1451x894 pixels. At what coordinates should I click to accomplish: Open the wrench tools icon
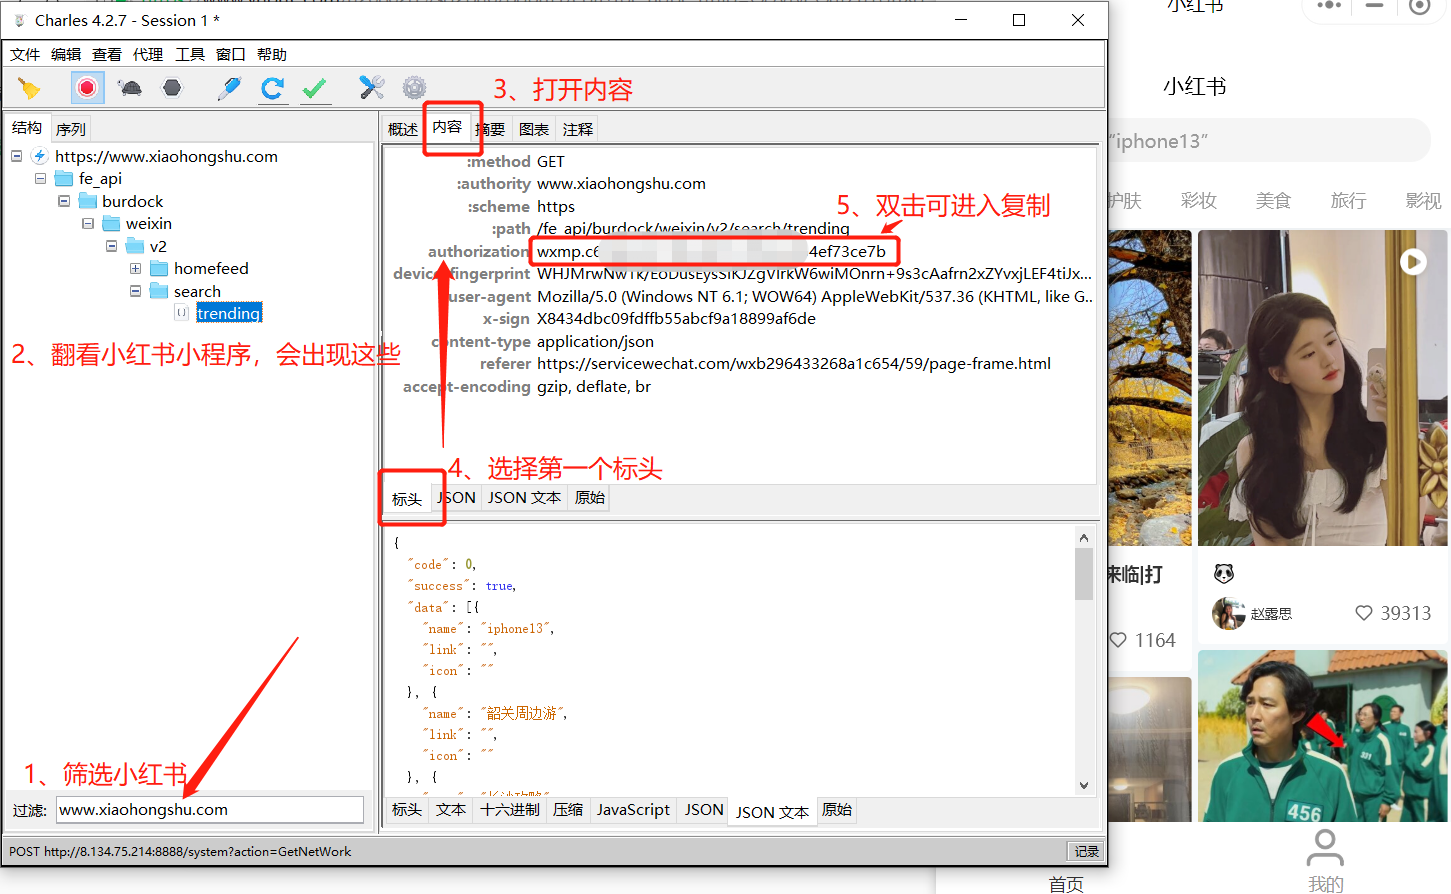pos(372,88)
